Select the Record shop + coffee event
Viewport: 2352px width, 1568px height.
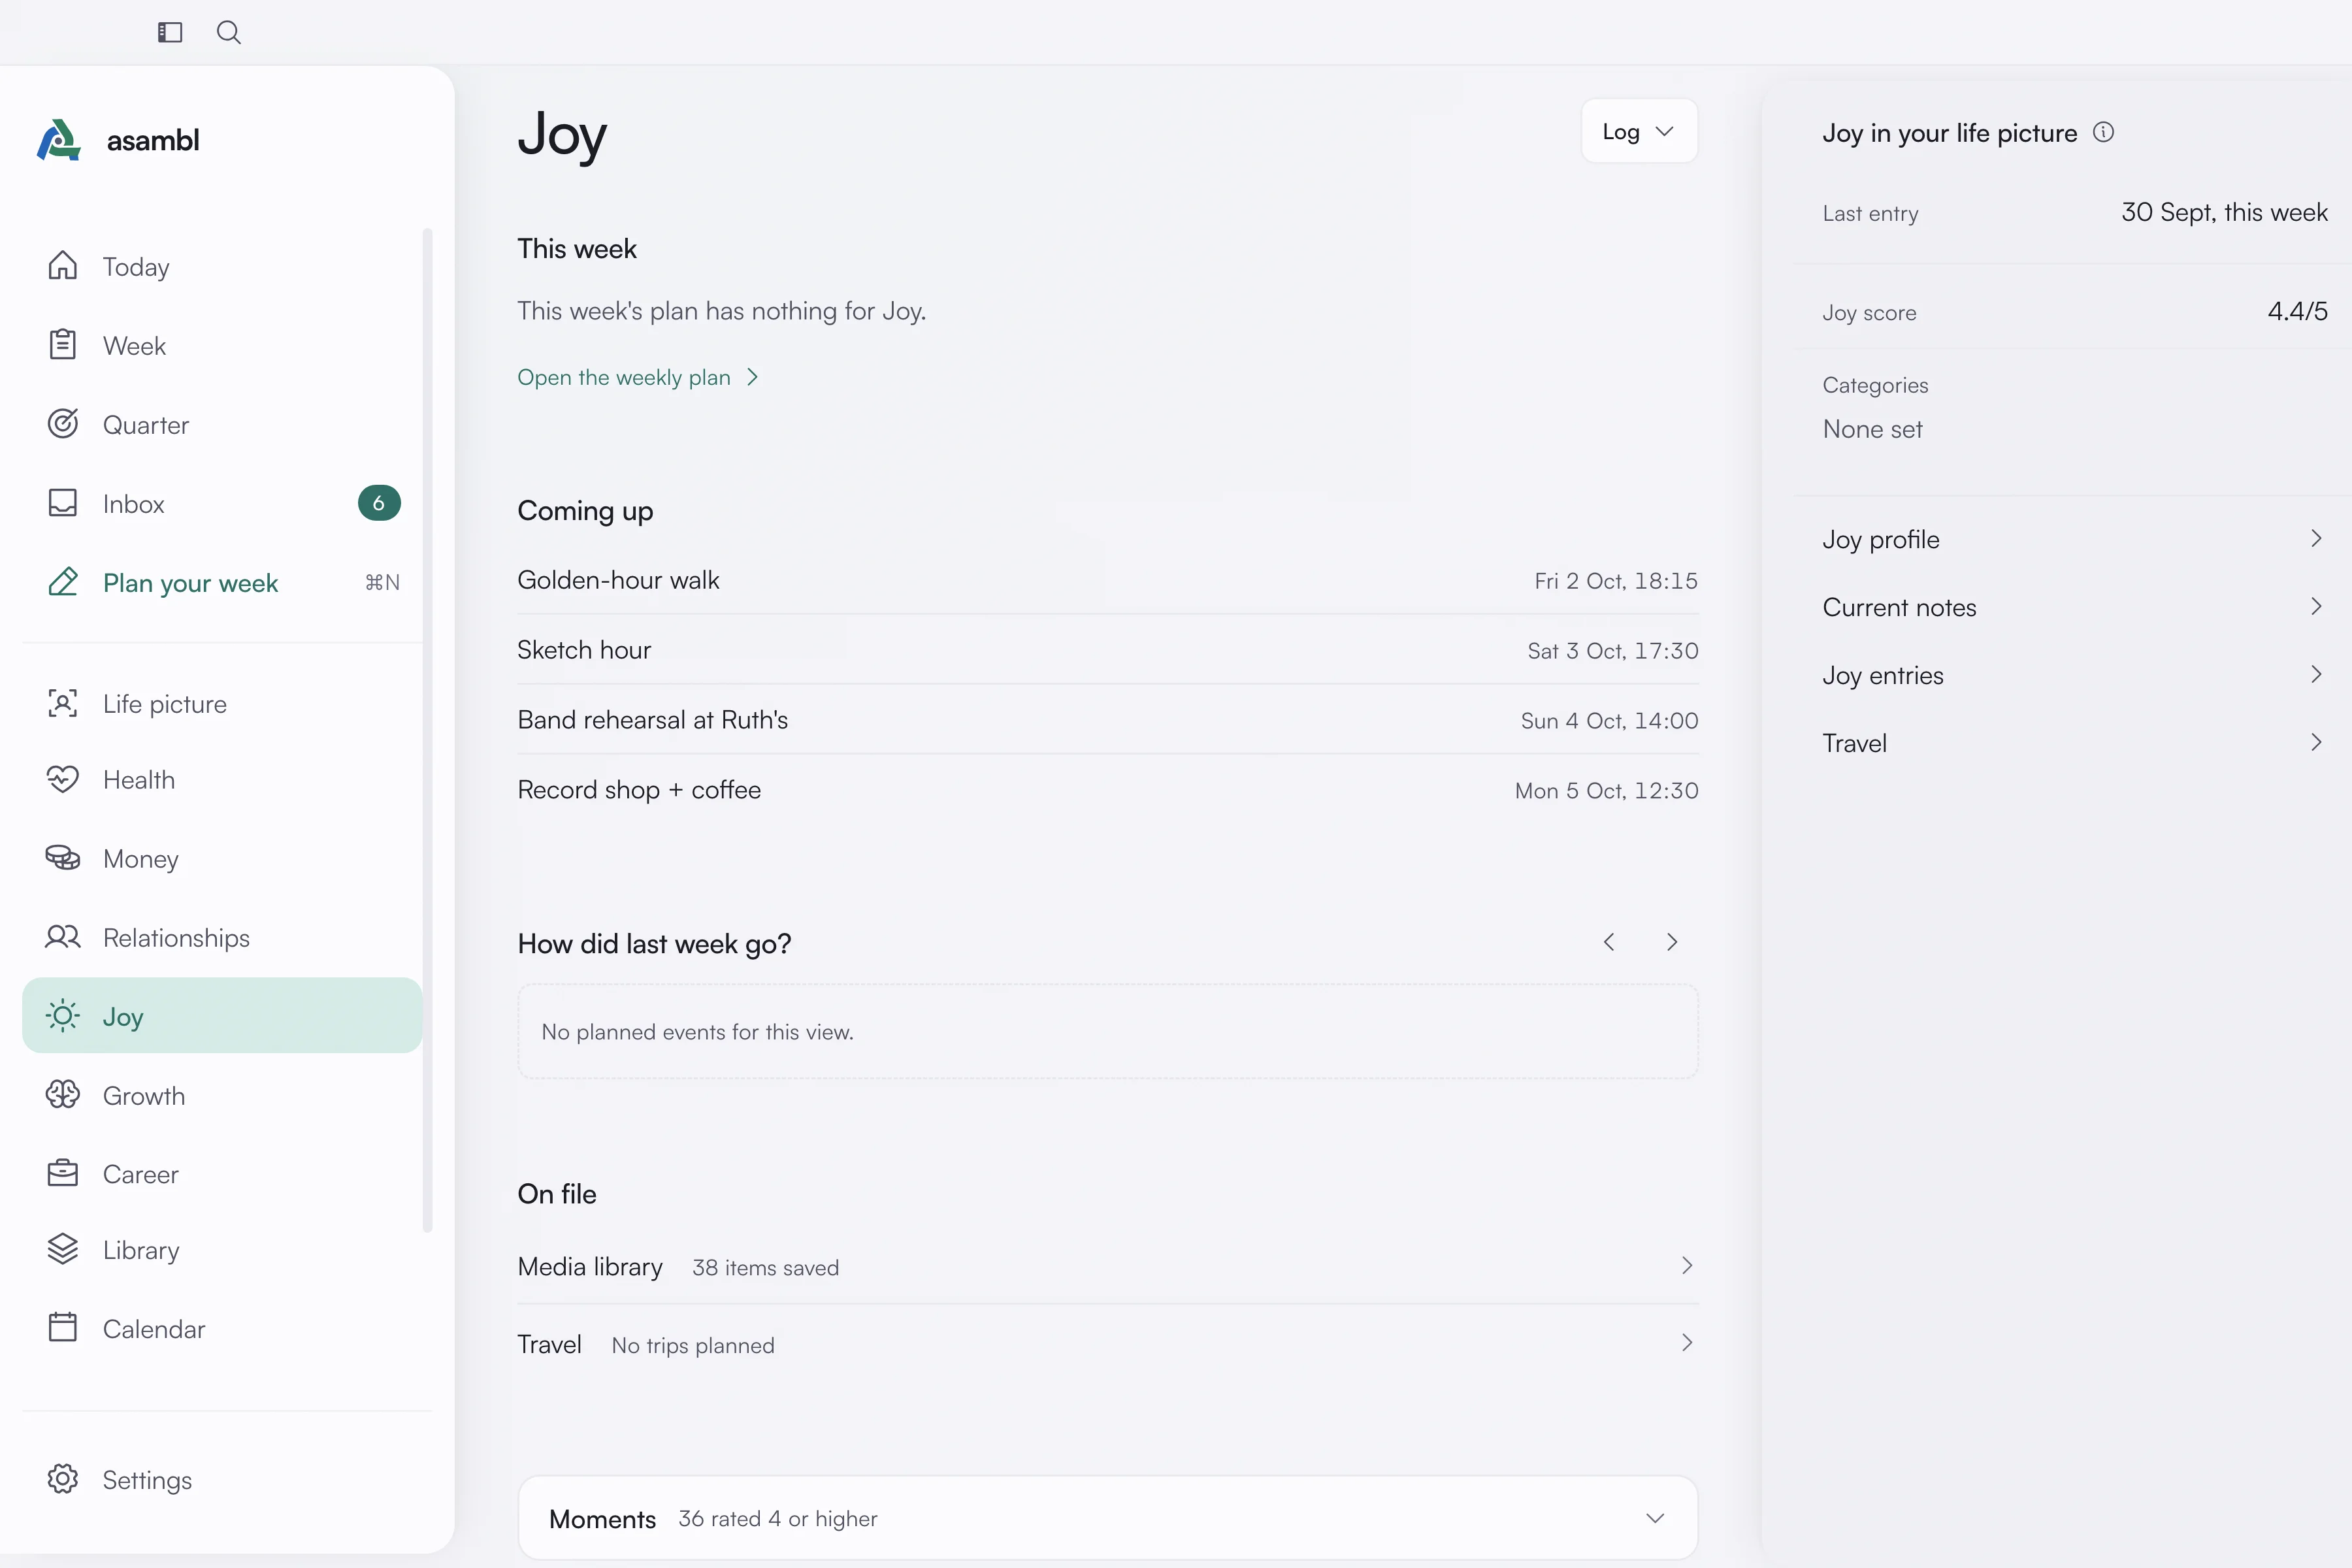[x=1108, y=790]
